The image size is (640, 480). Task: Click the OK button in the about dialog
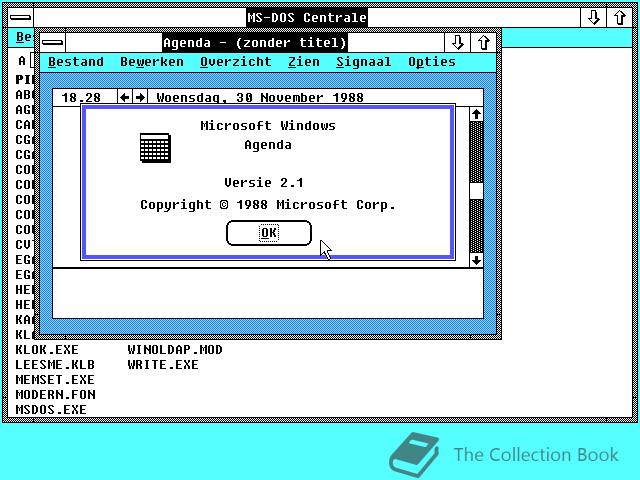tap(269, 233)
